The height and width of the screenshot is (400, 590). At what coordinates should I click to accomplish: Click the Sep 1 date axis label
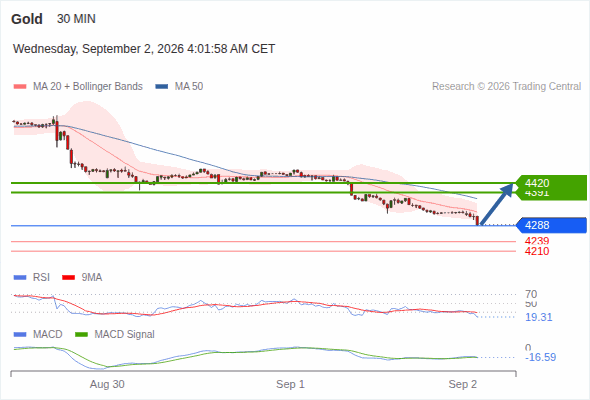tap(290, 384)
